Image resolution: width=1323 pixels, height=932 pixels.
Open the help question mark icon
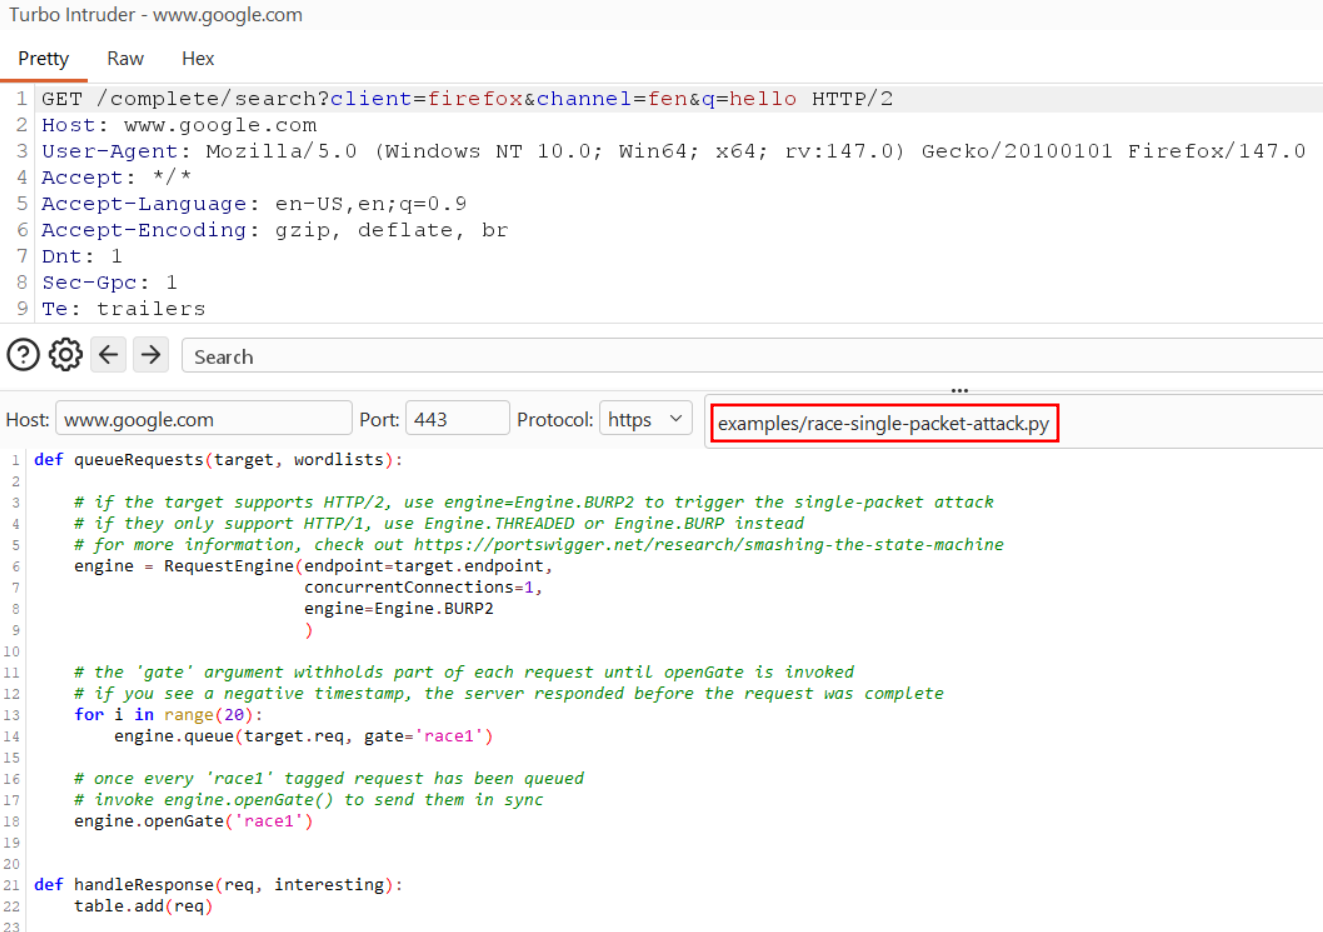[23, 355]
